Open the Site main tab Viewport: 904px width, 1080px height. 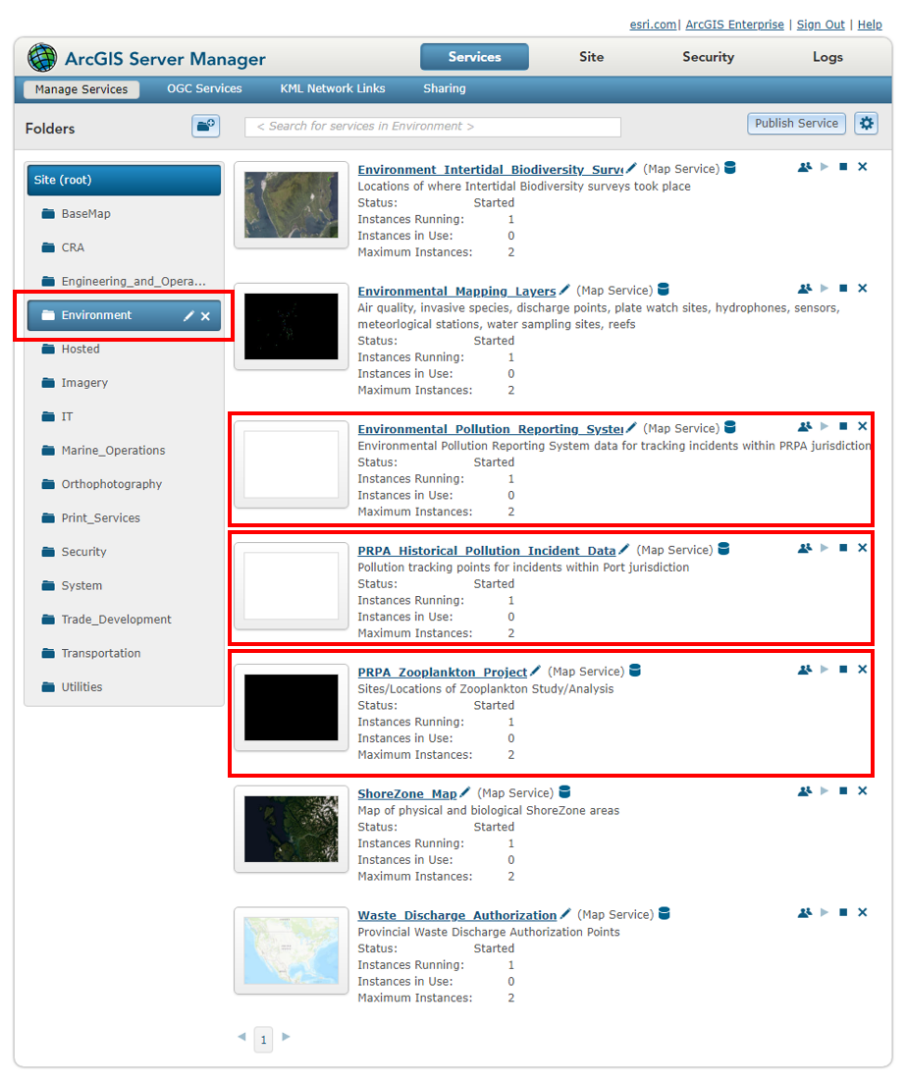(591, 57)
